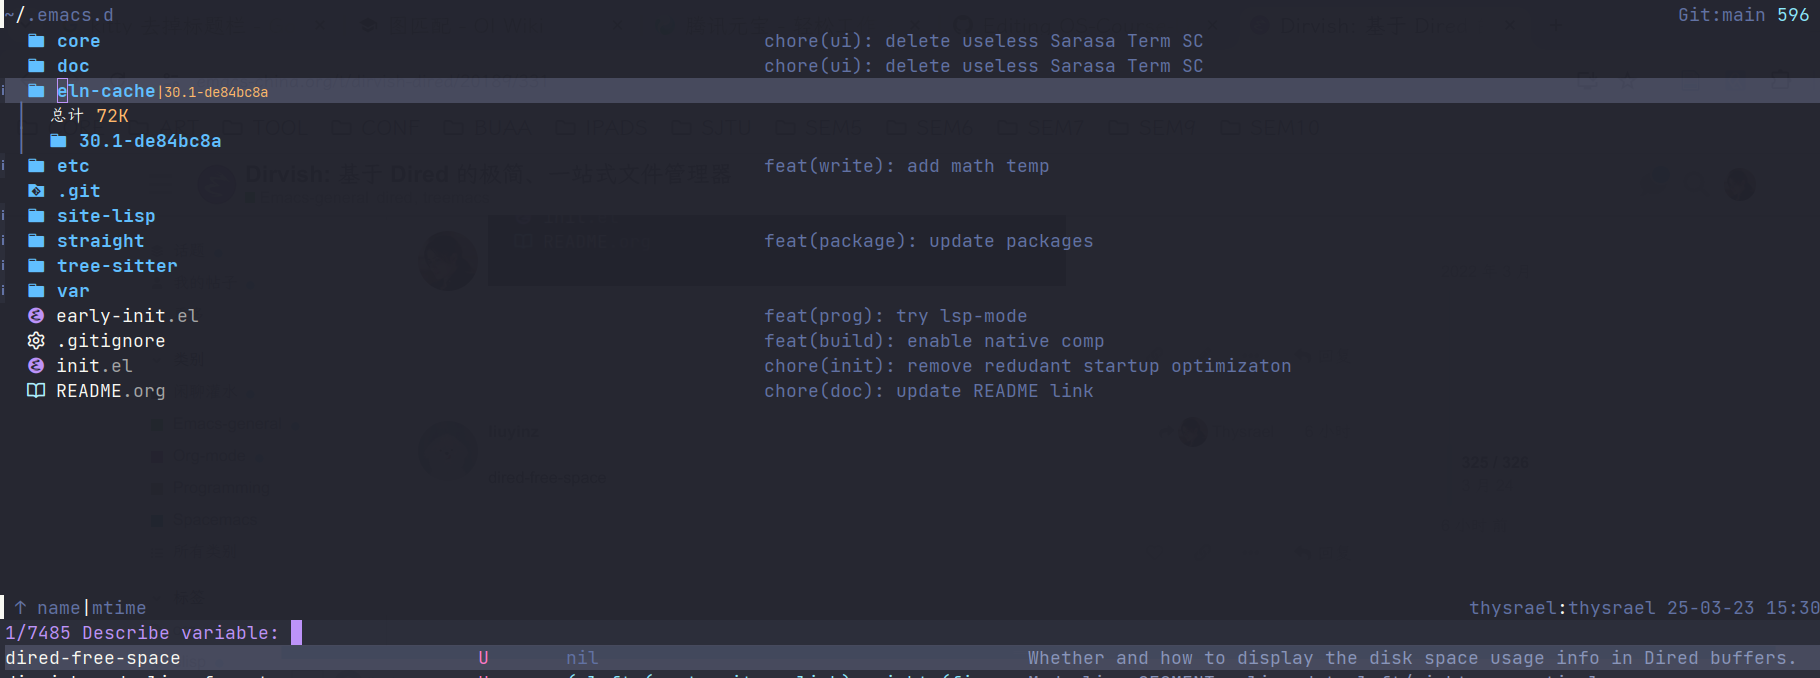Click the .gitignore gear icon
Viewport: 1820px width, 678px height.
[x=36, y=341]
